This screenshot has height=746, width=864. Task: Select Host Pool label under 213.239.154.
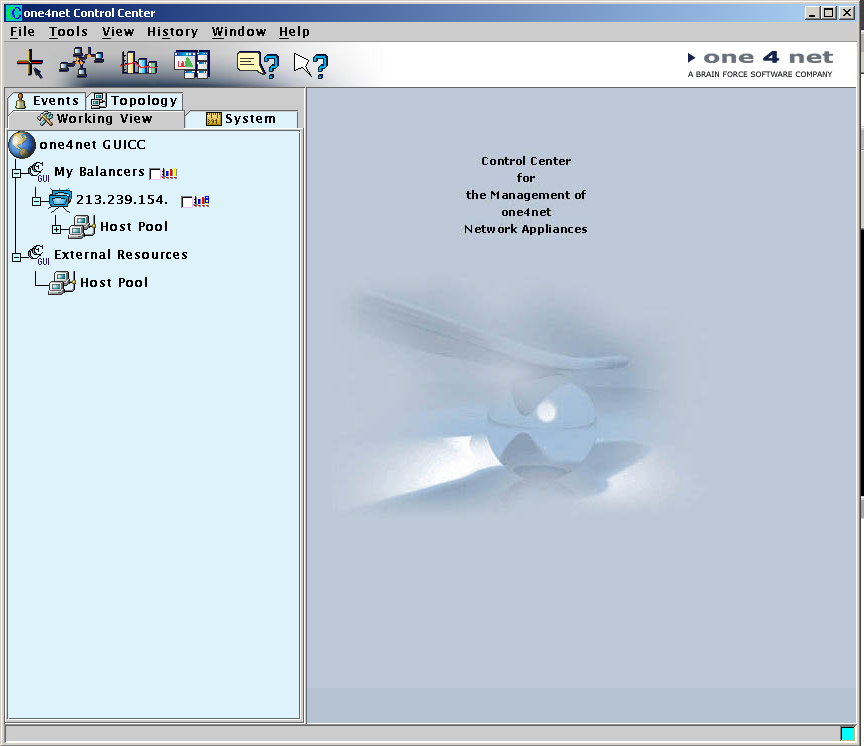click(134, 227)
